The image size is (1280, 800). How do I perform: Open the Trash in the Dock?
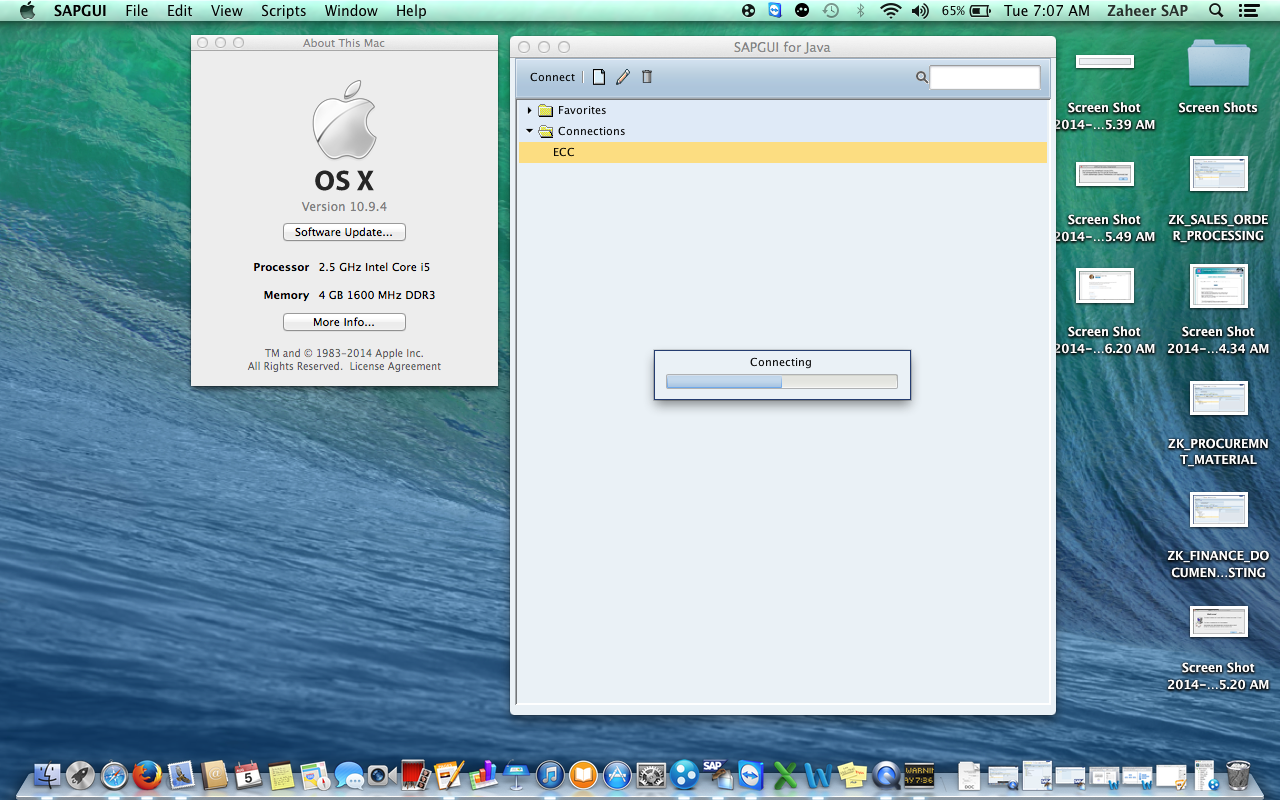click(1238, 774)
